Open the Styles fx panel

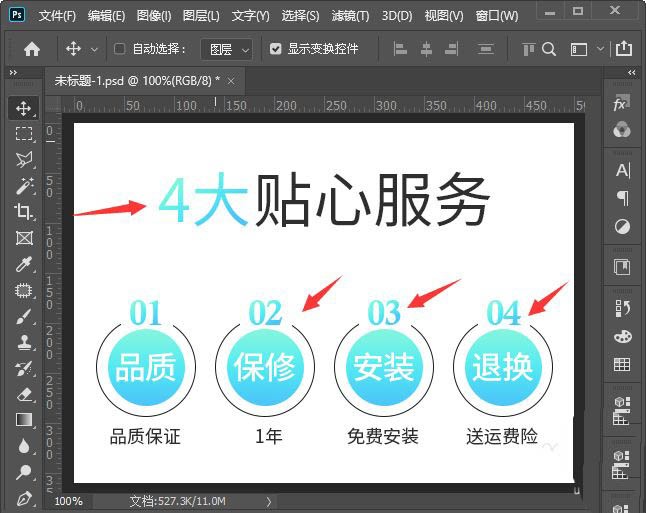tap(621, 105)
